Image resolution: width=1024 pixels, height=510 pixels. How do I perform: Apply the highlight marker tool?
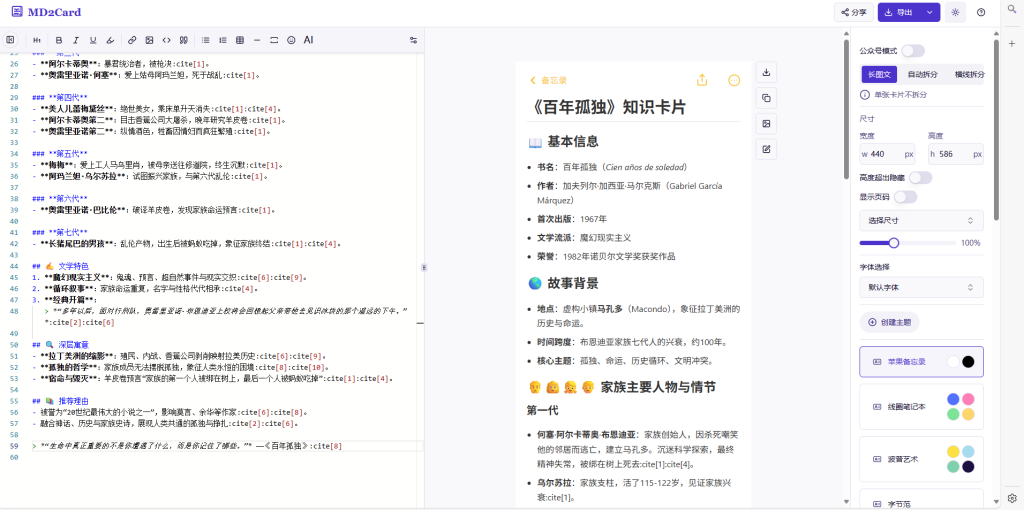[x=110, y=40]
